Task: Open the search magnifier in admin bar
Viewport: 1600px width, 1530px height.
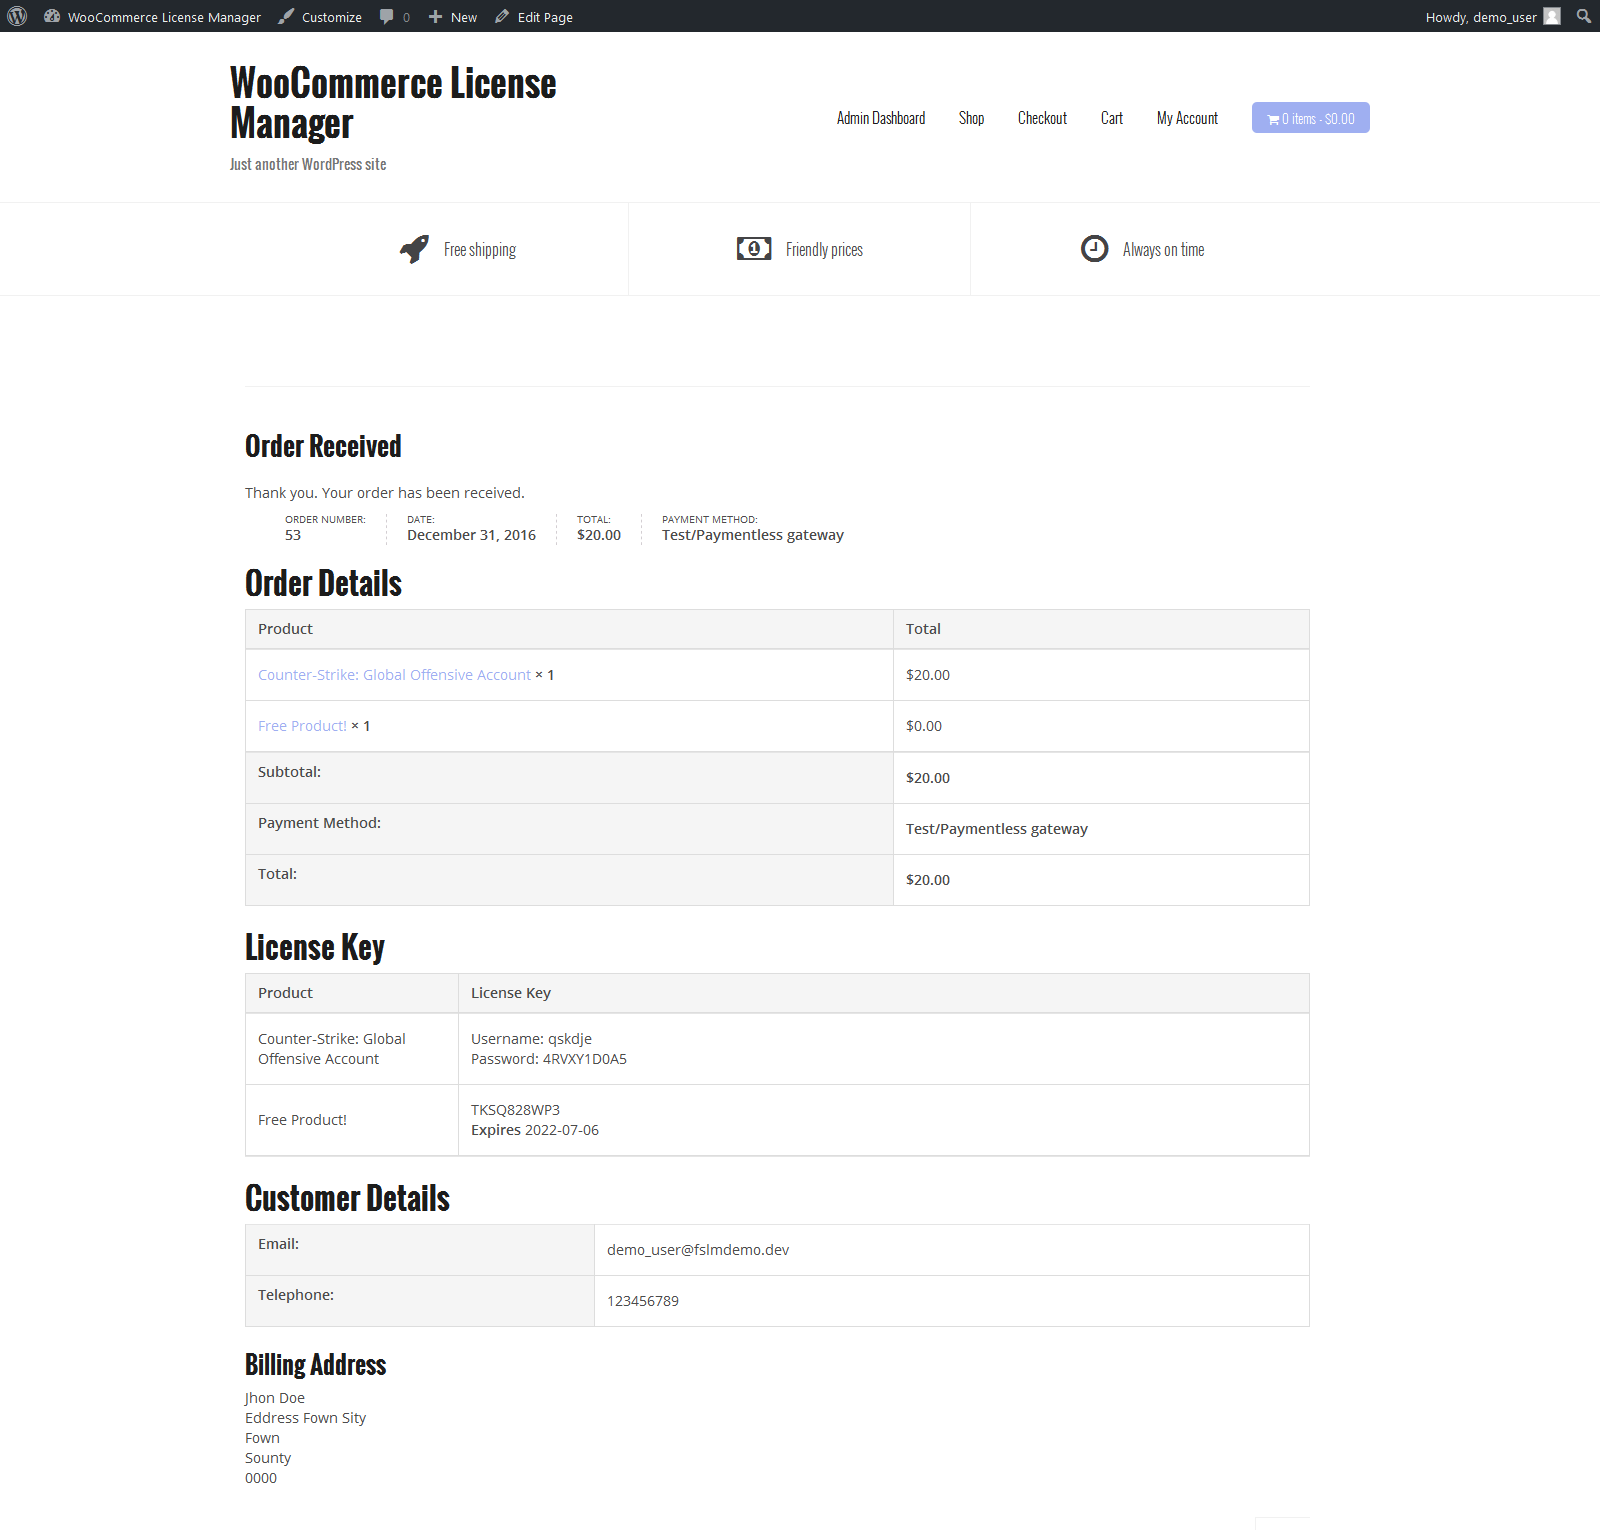Action: pos(1584,16)
